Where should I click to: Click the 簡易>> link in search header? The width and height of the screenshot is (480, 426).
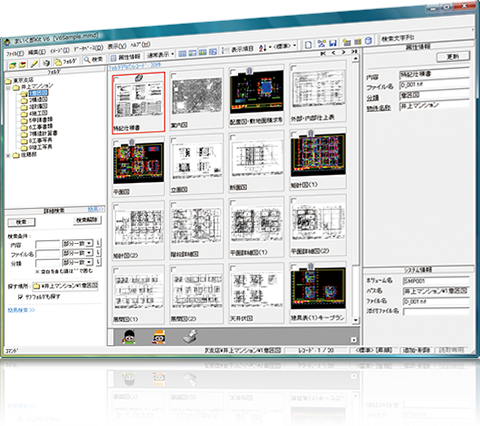point(96,209)
